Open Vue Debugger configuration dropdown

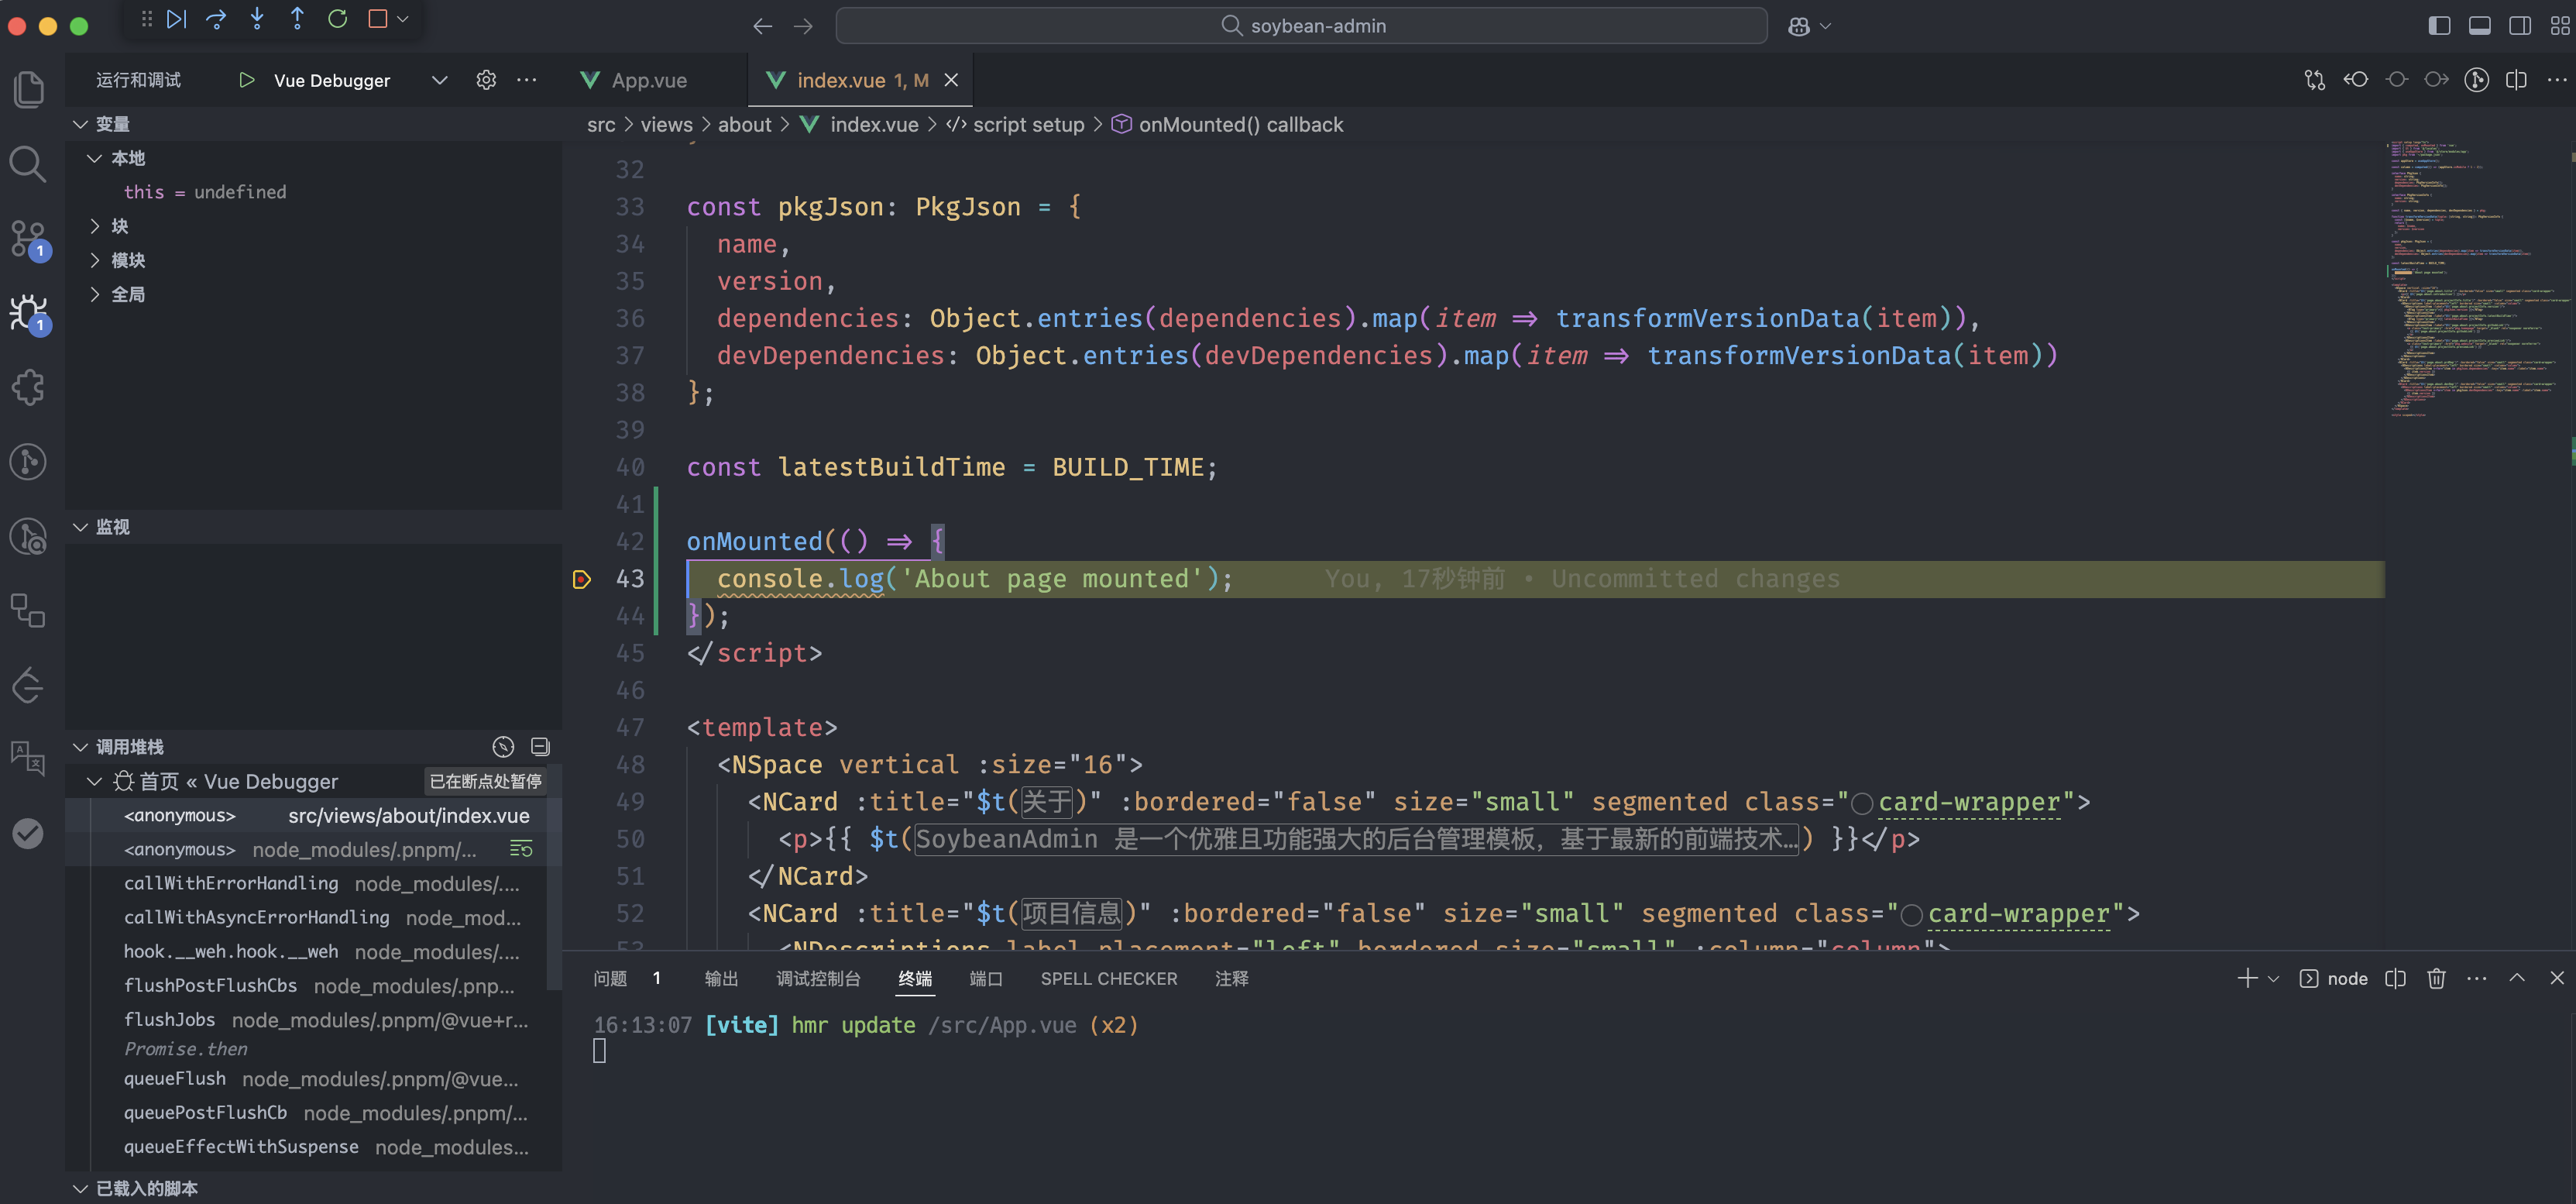tap(439, 80)
